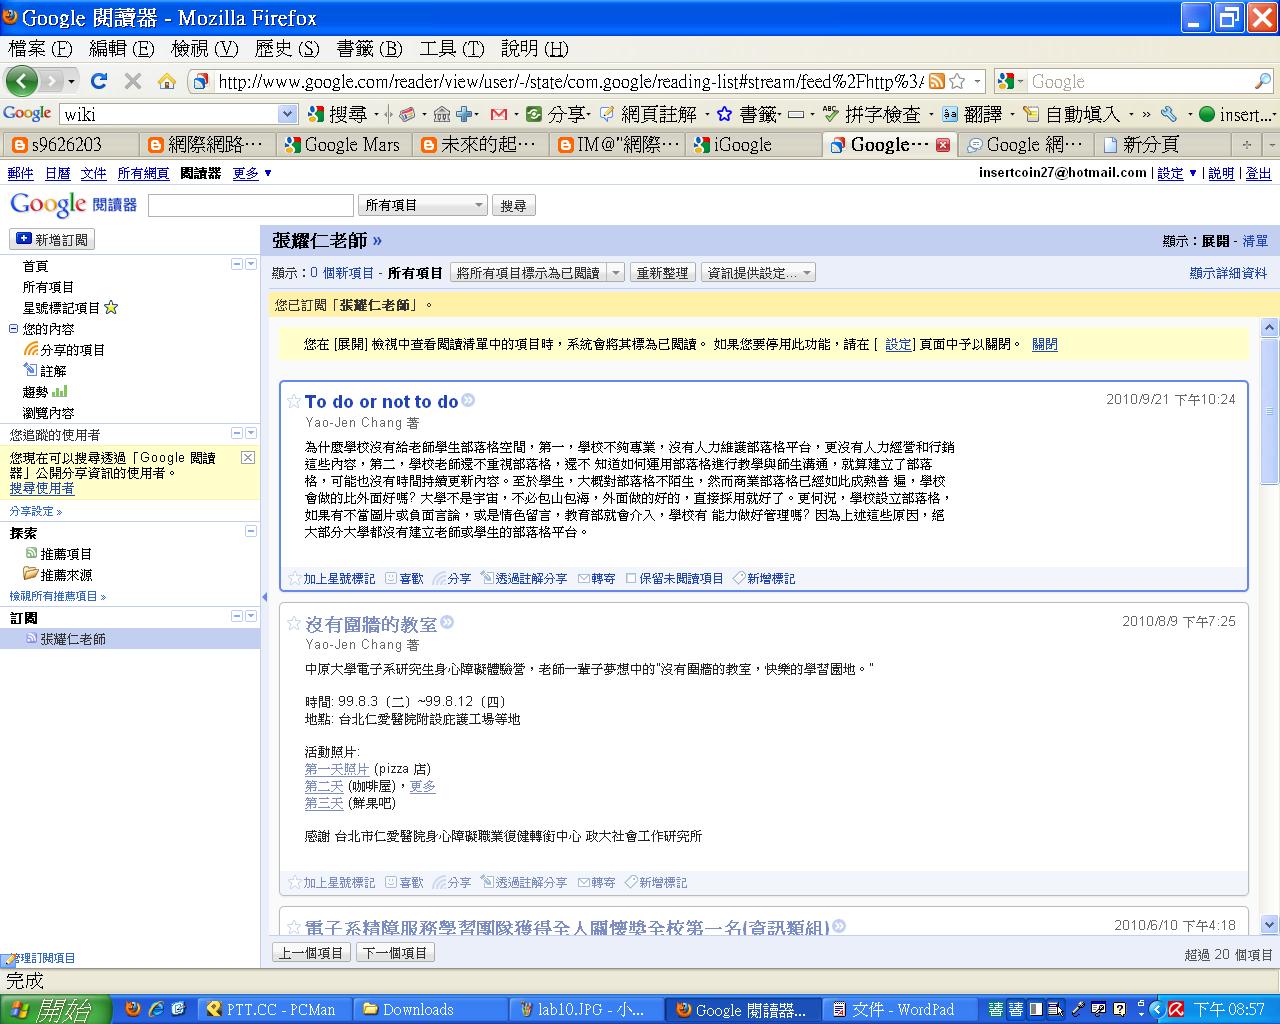
Task: Click the feed list vertical scrollbar down arrow
Action: pyautogui.click(x=1270, y=925)
